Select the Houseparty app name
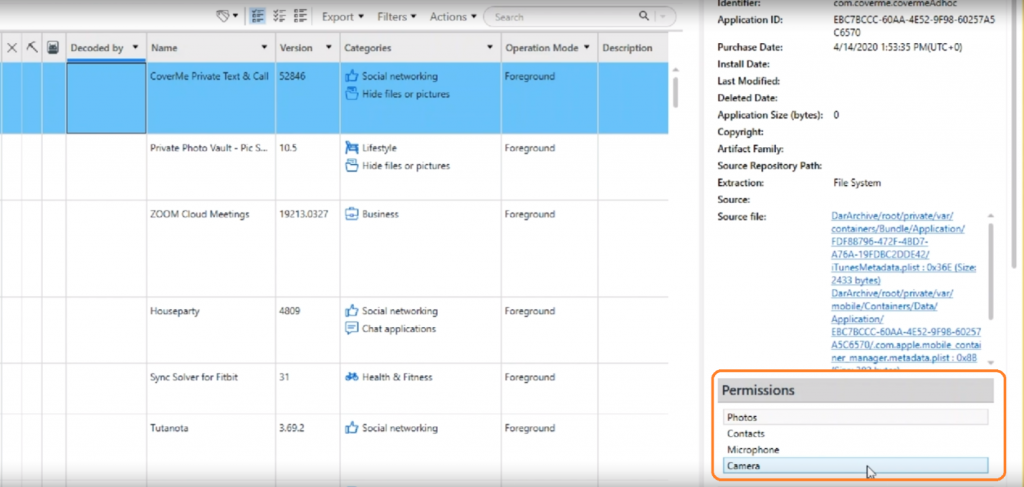 (174, 311)
